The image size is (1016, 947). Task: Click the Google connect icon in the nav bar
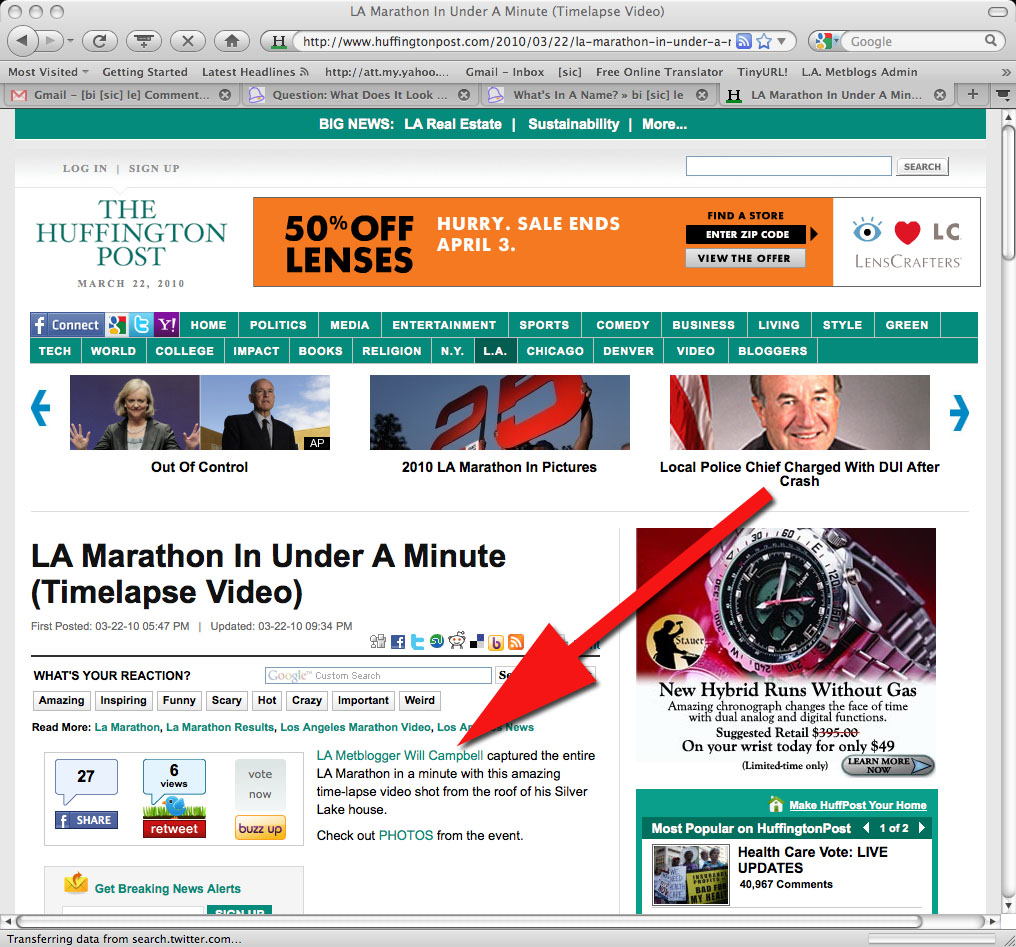[117, 325]
